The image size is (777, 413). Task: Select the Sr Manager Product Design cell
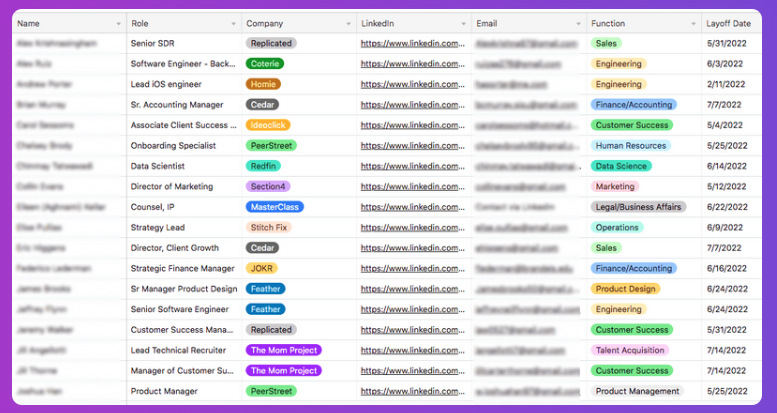[x=184, y=289]
